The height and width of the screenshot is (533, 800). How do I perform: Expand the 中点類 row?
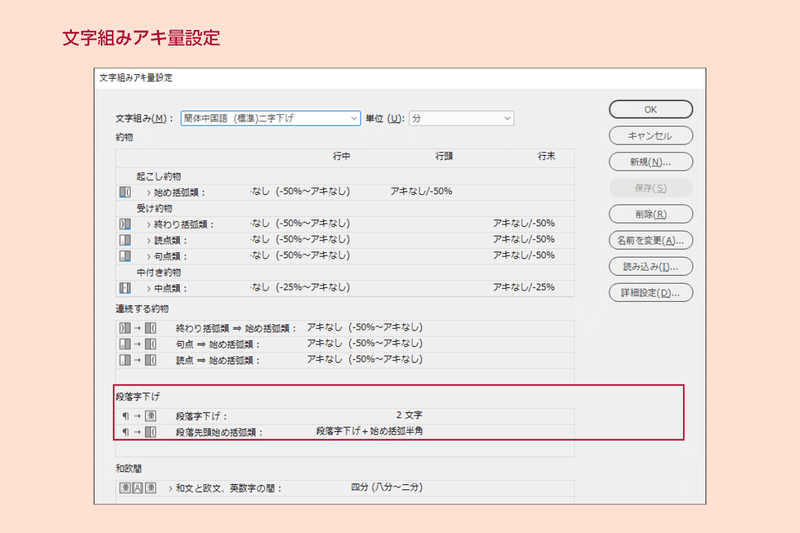click(148, 288)
